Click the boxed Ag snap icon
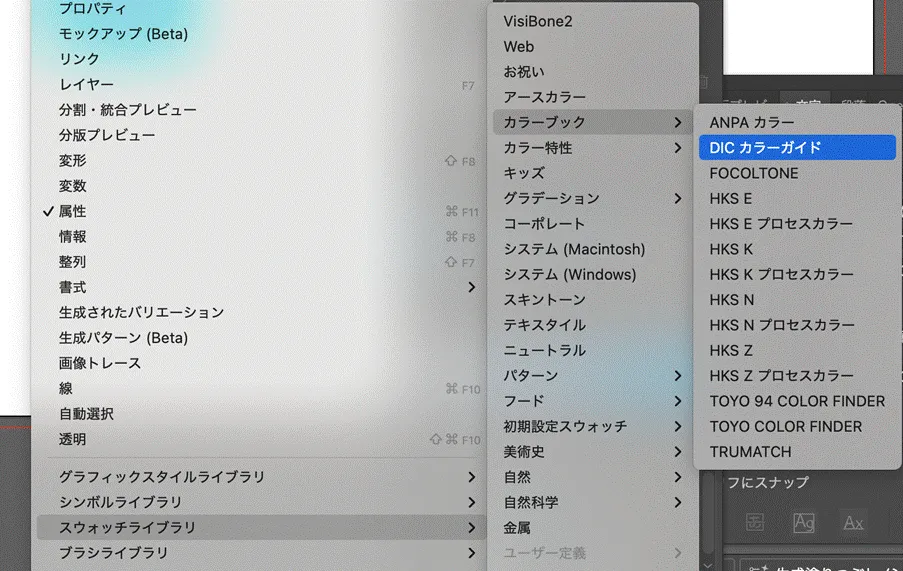This screenshot has width=903, height=571. (x=804, y=522)
